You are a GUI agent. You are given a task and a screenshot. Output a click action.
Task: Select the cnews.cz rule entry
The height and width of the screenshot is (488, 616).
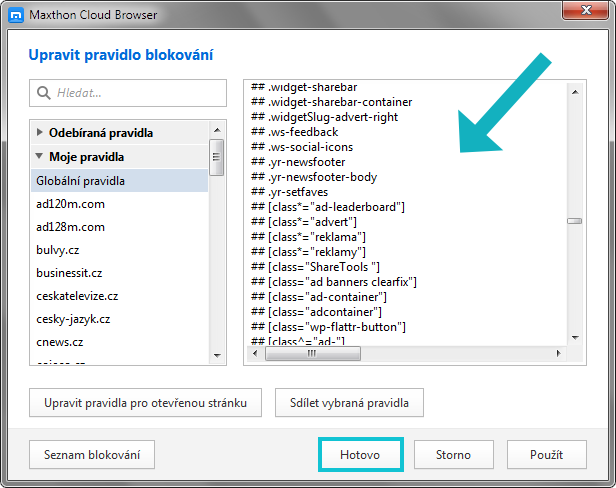pos(59,342)
